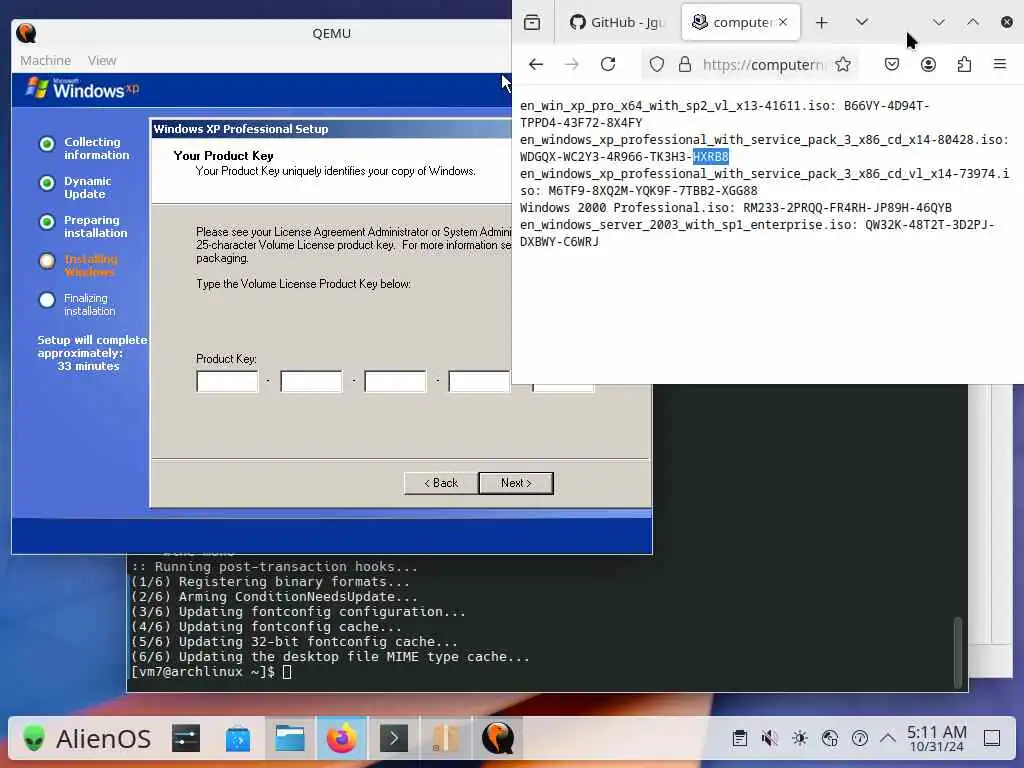The width and height of the screenshot is (1024, 768).
Task: Open Firefox tracking protection shield
Action: click(x=657, y=64)
